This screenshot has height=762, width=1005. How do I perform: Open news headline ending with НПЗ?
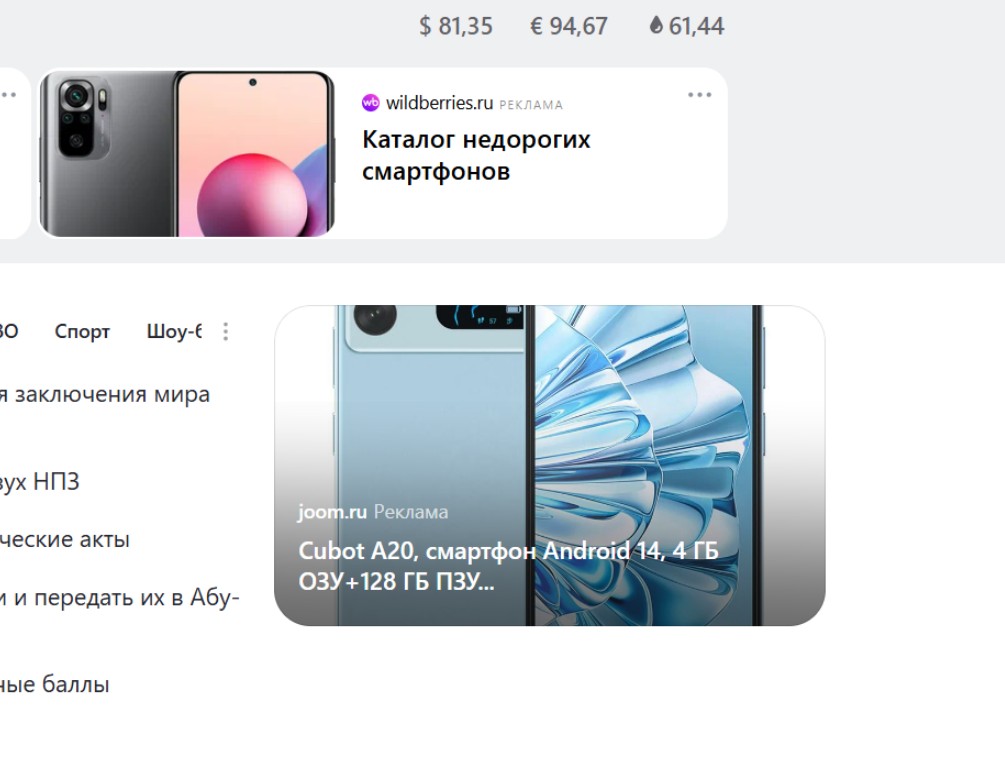[40, 481]
